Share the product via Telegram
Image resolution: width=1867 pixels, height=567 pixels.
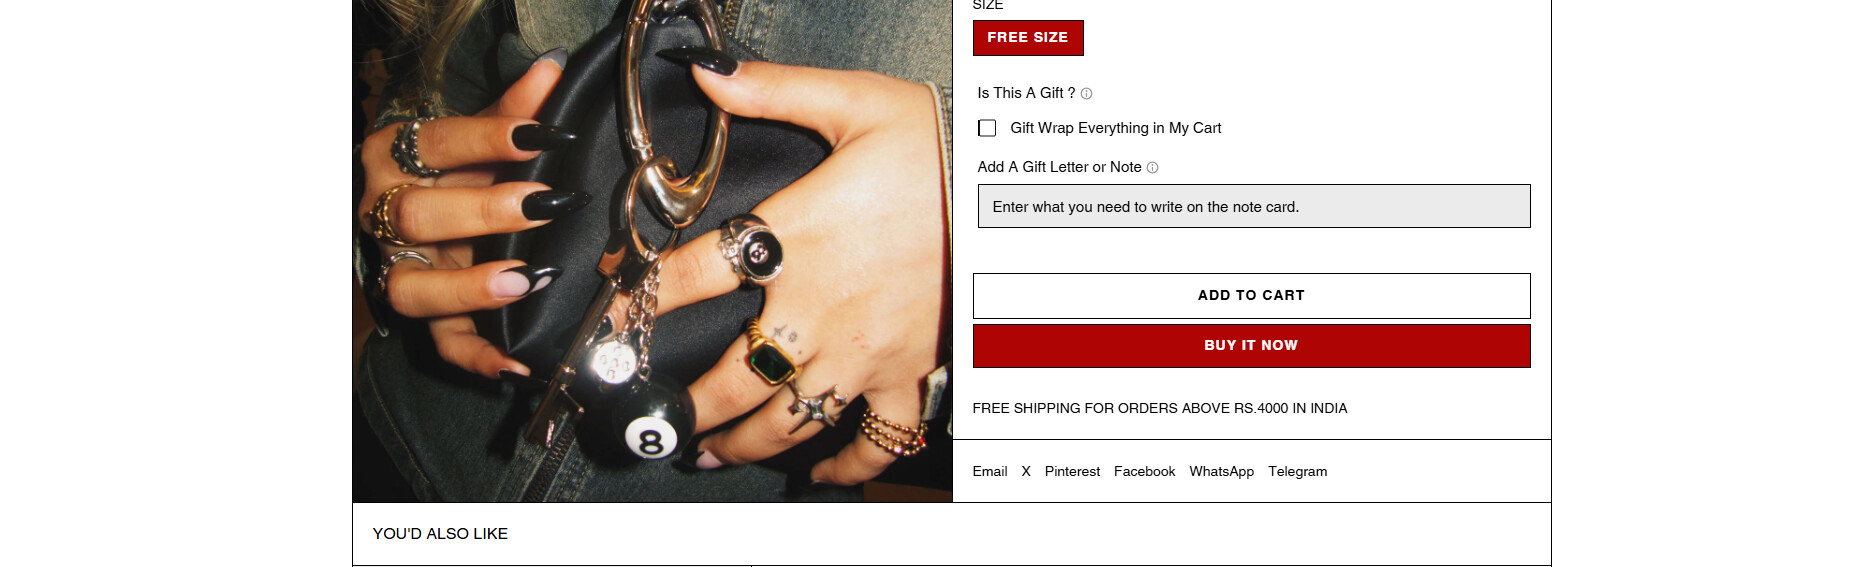tap(1298, 472)
